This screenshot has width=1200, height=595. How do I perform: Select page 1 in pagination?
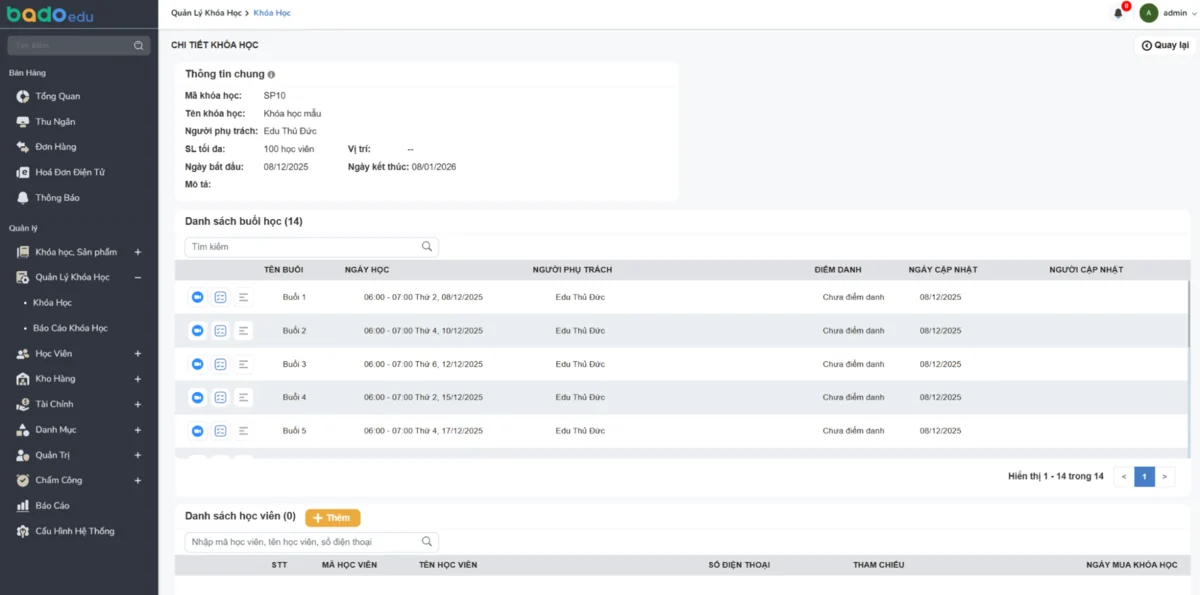click(x=1144, y=477)
